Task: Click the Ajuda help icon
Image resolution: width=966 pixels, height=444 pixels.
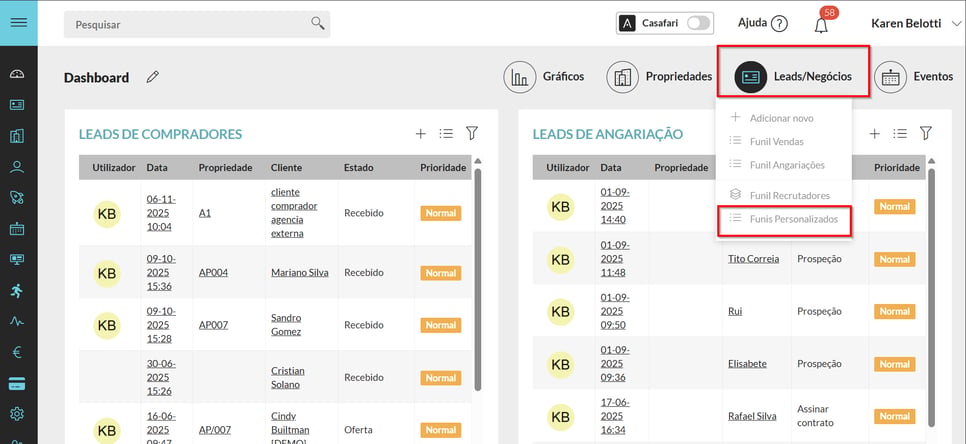Action: pyautogui.click(x=779, y=24)
